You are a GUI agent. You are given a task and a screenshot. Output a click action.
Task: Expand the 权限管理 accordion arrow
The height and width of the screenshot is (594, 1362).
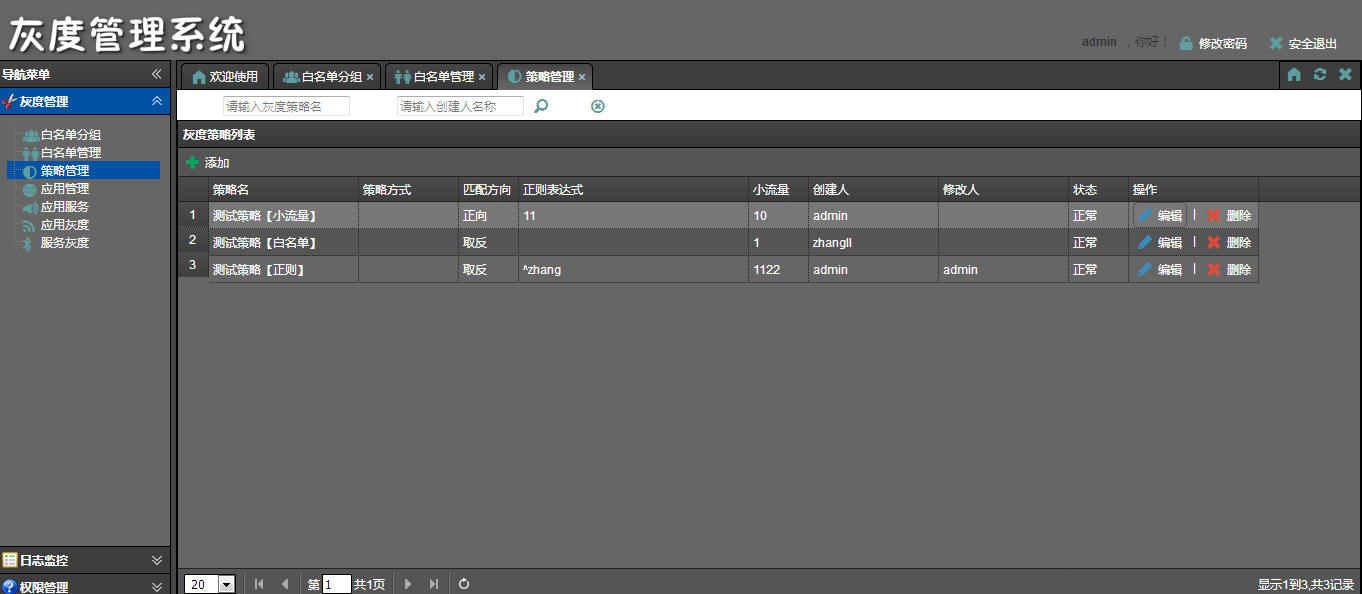tap(156, 587)
